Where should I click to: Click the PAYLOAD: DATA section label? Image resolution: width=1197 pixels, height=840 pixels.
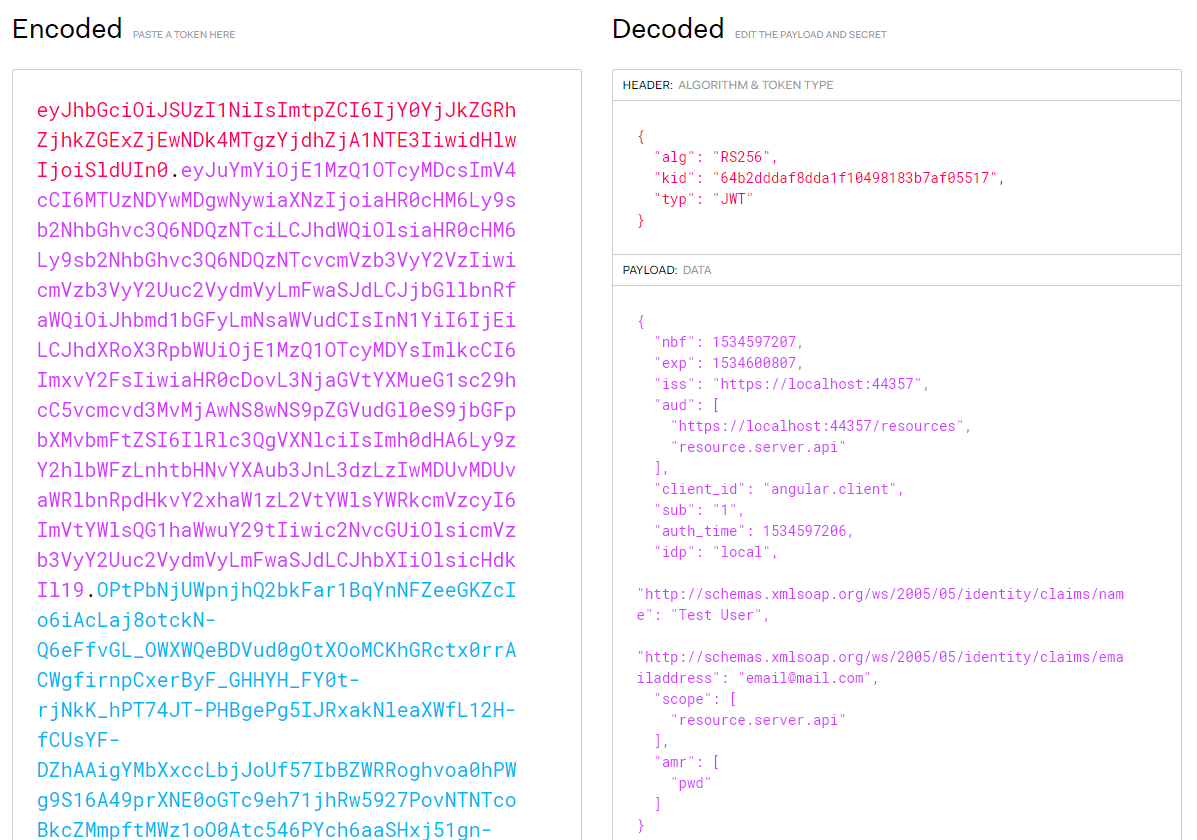(x=667, y=269)
